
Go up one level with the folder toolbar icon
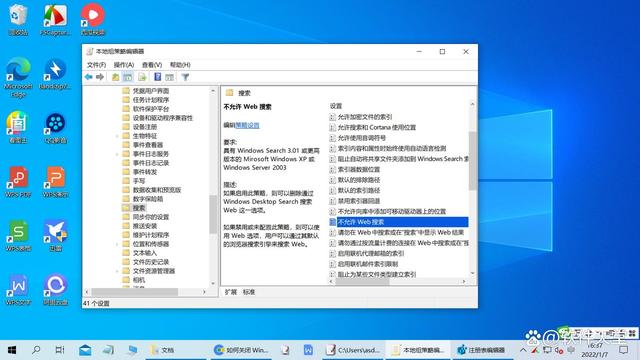[116, 77]
